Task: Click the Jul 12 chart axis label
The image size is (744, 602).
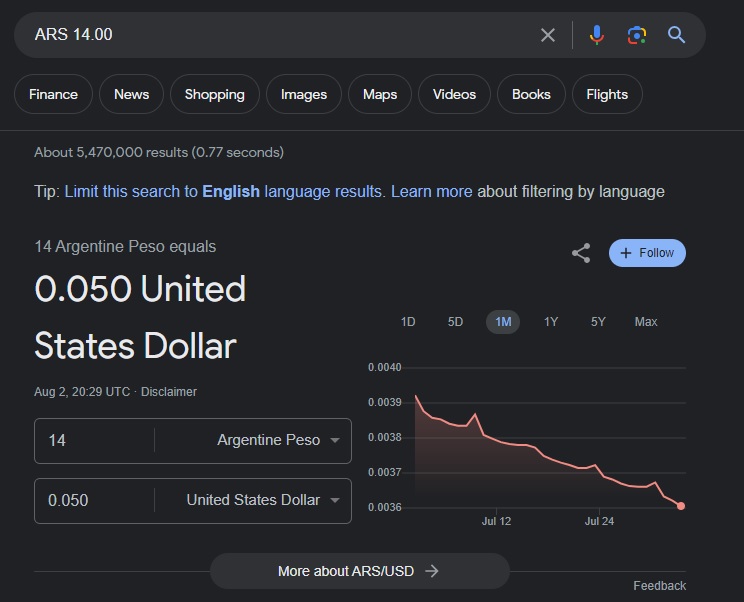Action: click(496, 521)
